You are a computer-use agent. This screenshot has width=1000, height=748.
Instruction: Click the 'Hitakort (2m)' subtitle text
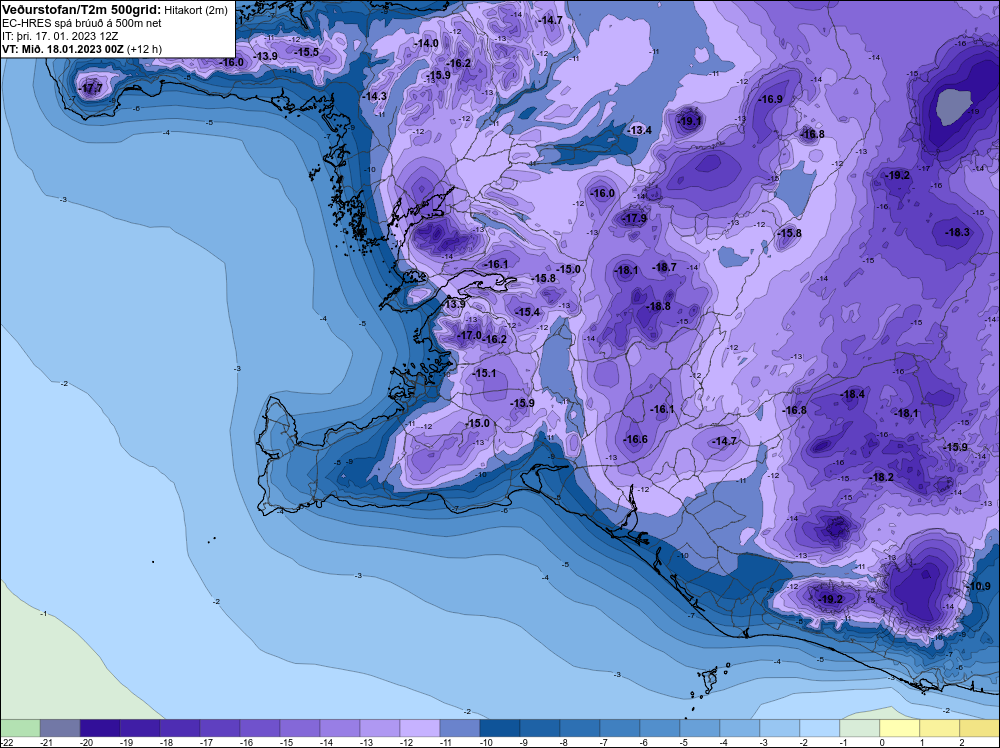(x=196, y=10)
